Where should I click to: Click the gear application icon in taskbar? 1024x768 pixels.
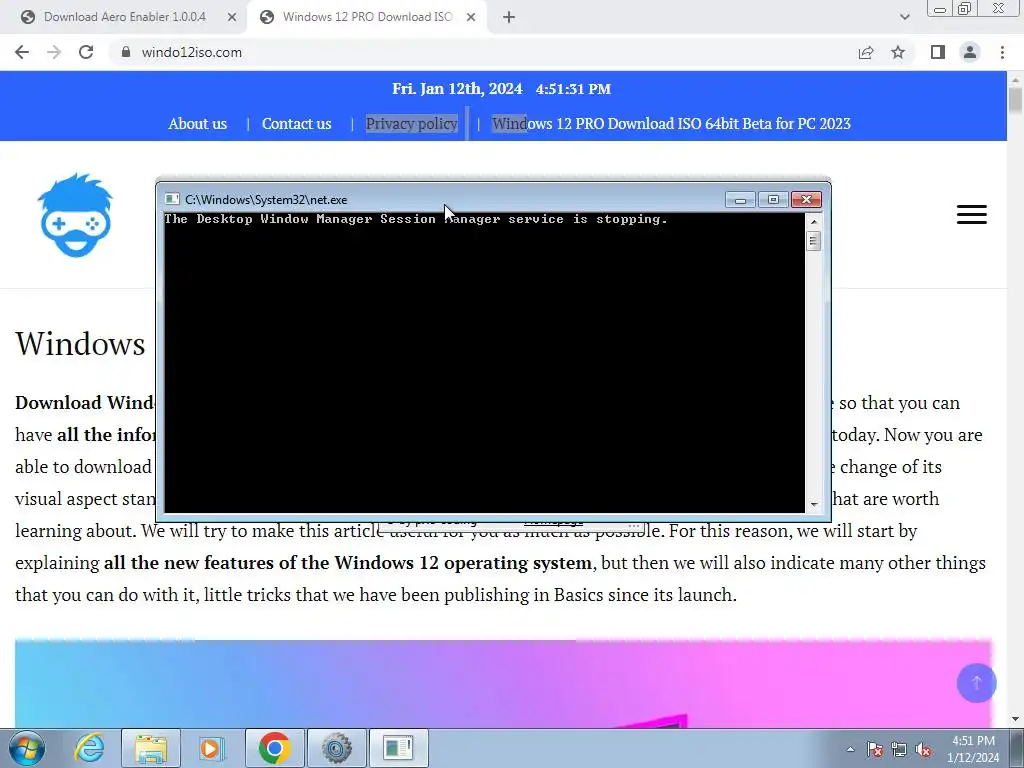click(336, 748)
